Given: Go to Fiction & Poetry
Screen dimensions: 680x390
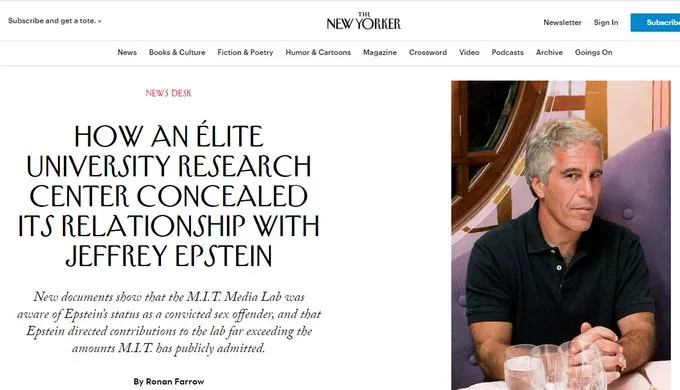Looking at the screenshot, I should coord(245,52).
